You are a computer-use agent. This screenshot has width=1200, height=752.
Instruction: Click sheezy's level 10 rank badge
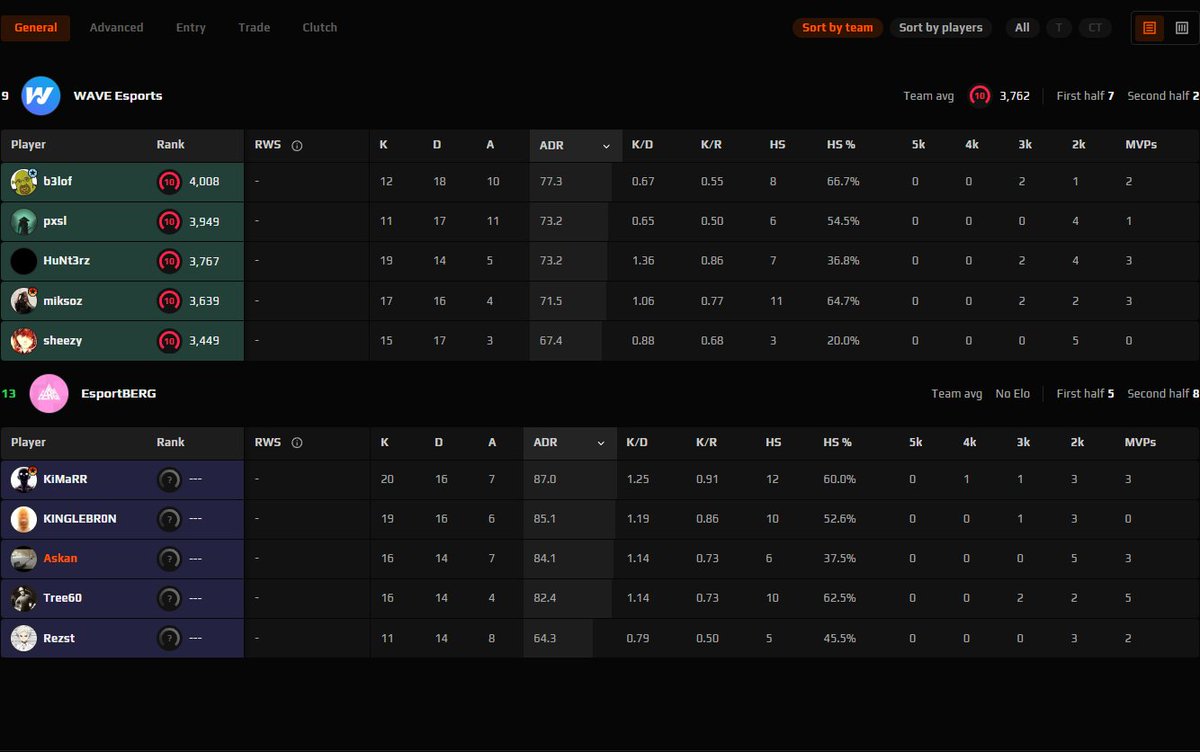click(x=169, y=341)
